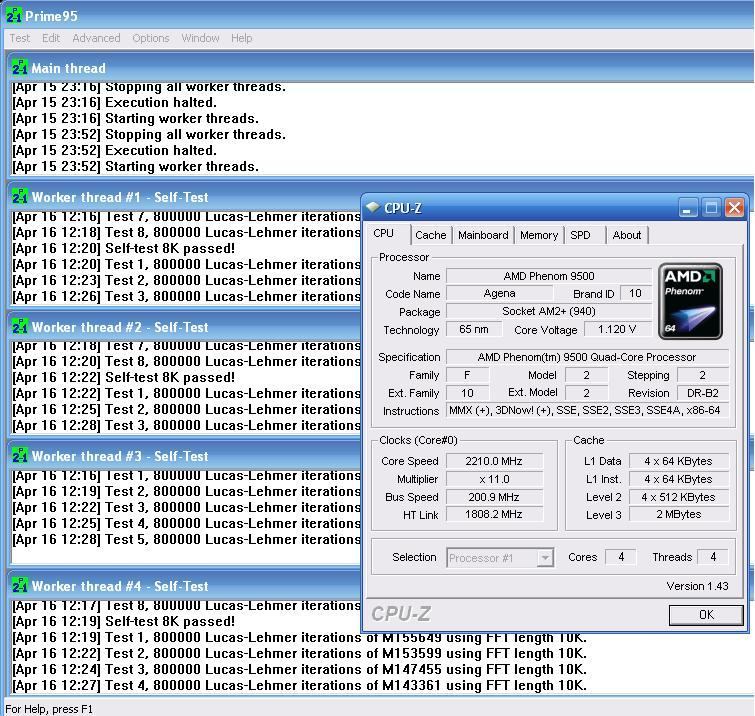Viewport: 755px width, 716px height.
Task: Click the Technology value 65 nm
Action: point(474,329)
